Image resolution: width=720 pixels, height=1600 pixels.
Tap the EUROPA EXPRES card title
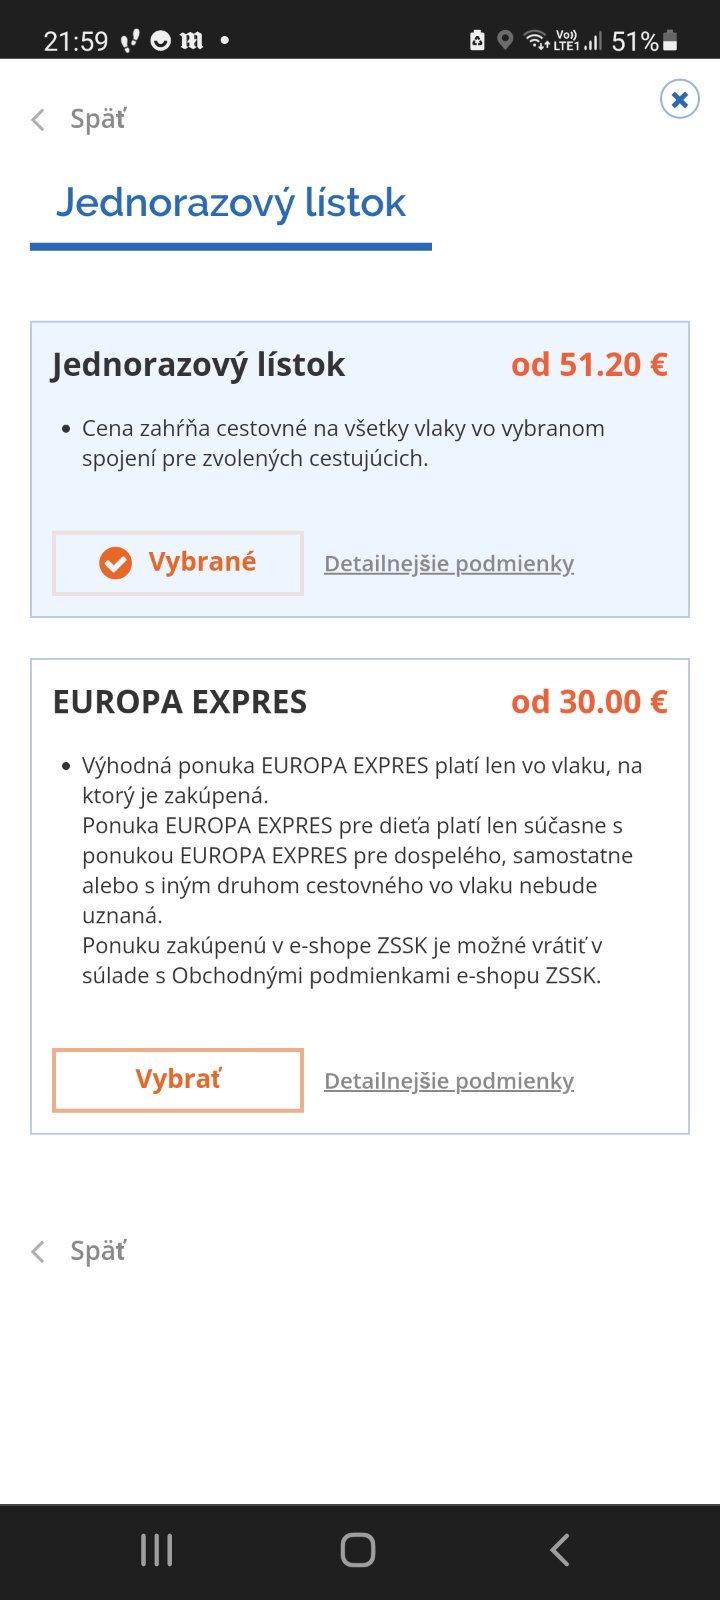pos(180,702)
